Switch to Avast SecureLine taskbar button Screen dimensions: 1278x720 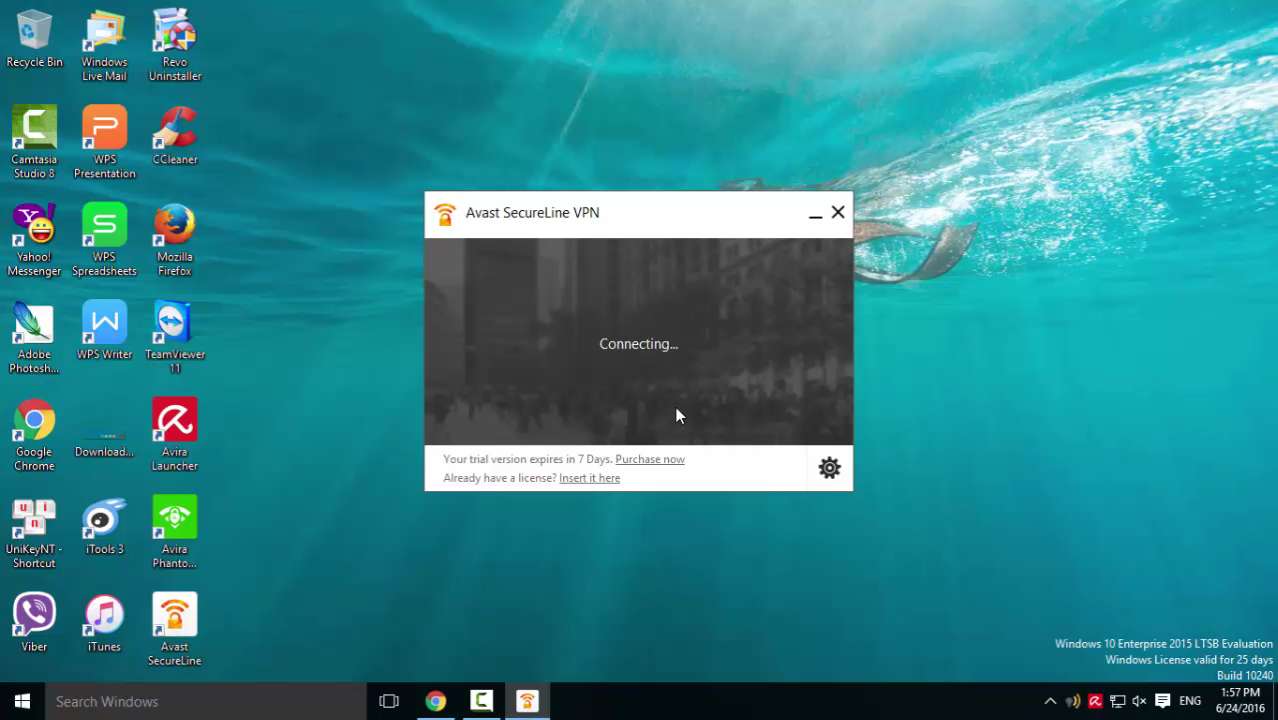527,701
